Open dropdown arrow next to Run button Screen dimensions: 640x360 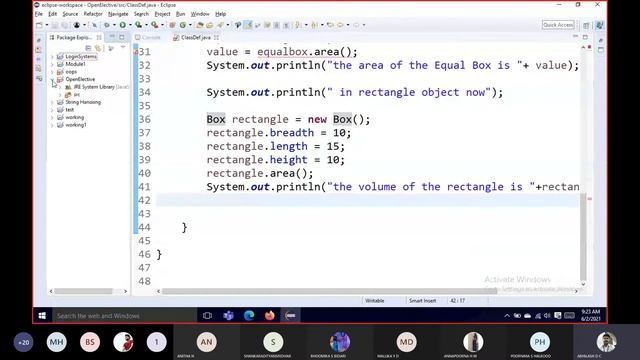point(130,25)
